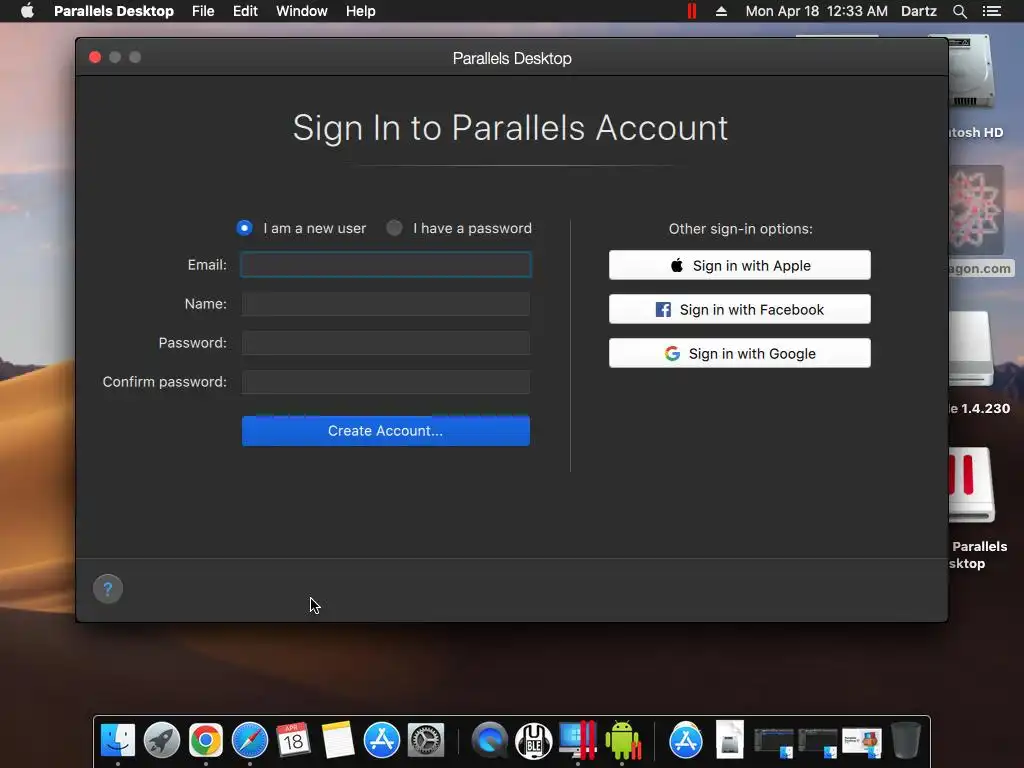Open the Parallels Desktop app menu
The width and height of the screenshot is (1024, 768).
tap(114, 11)
